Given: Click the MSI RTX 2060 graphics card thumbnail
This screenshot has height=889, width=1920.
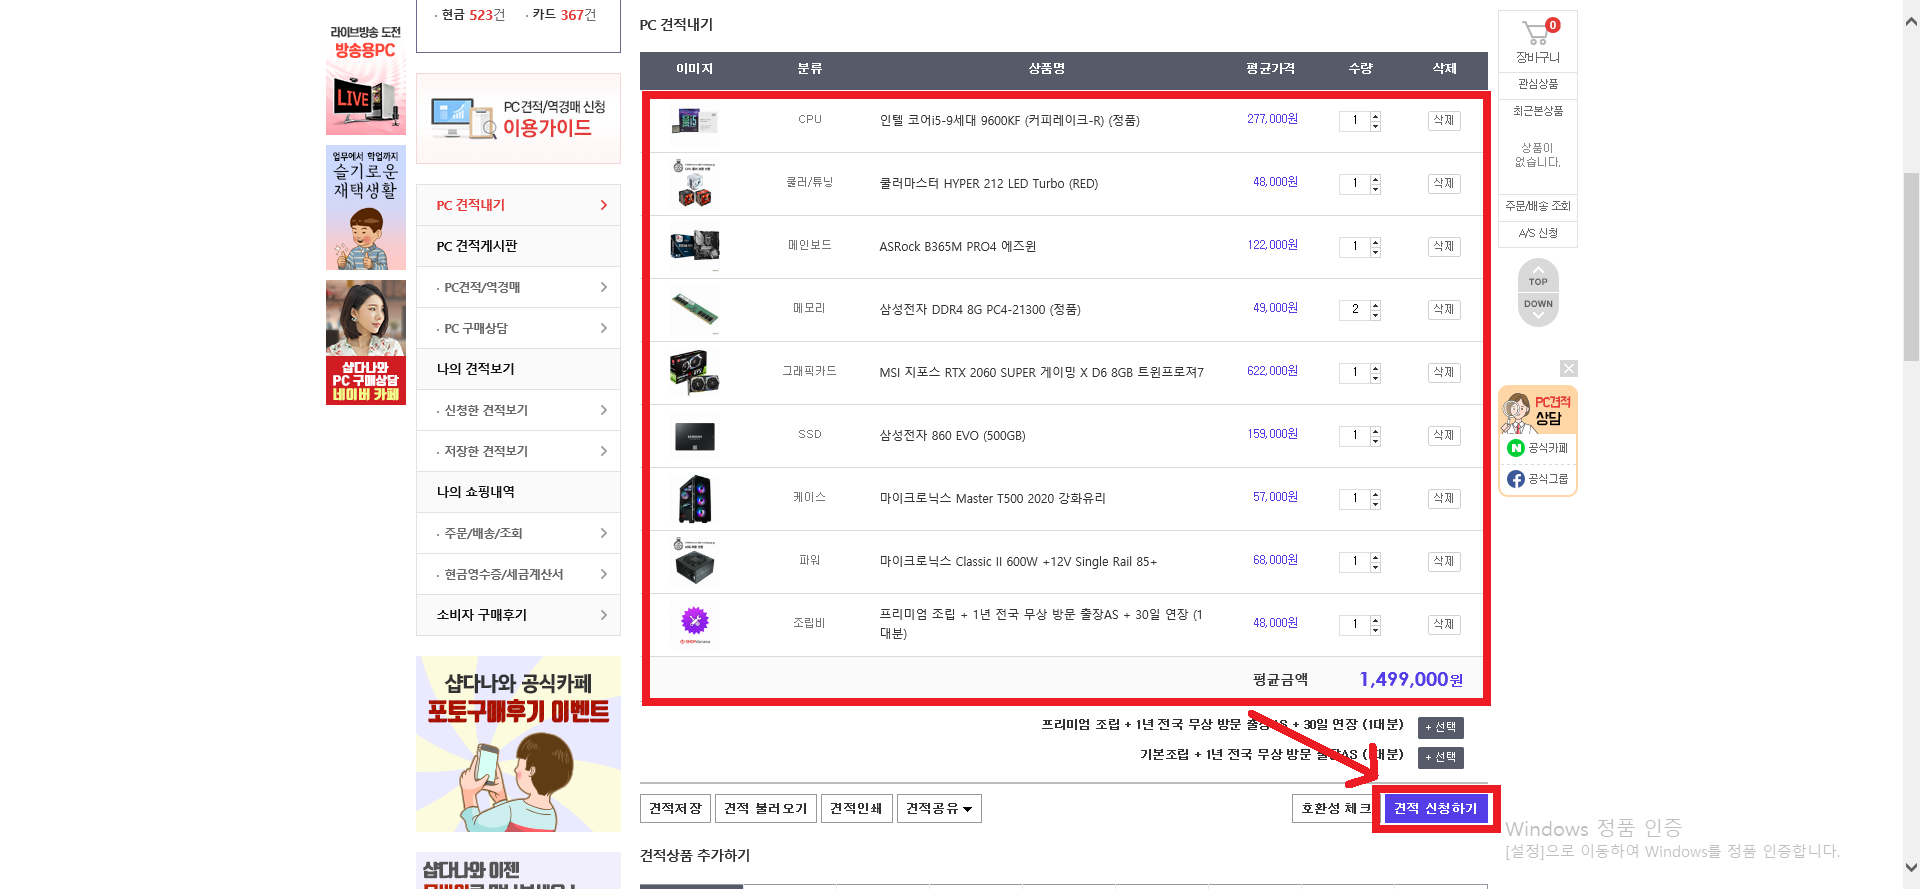Looking at the screenshot, I should 695,372.
